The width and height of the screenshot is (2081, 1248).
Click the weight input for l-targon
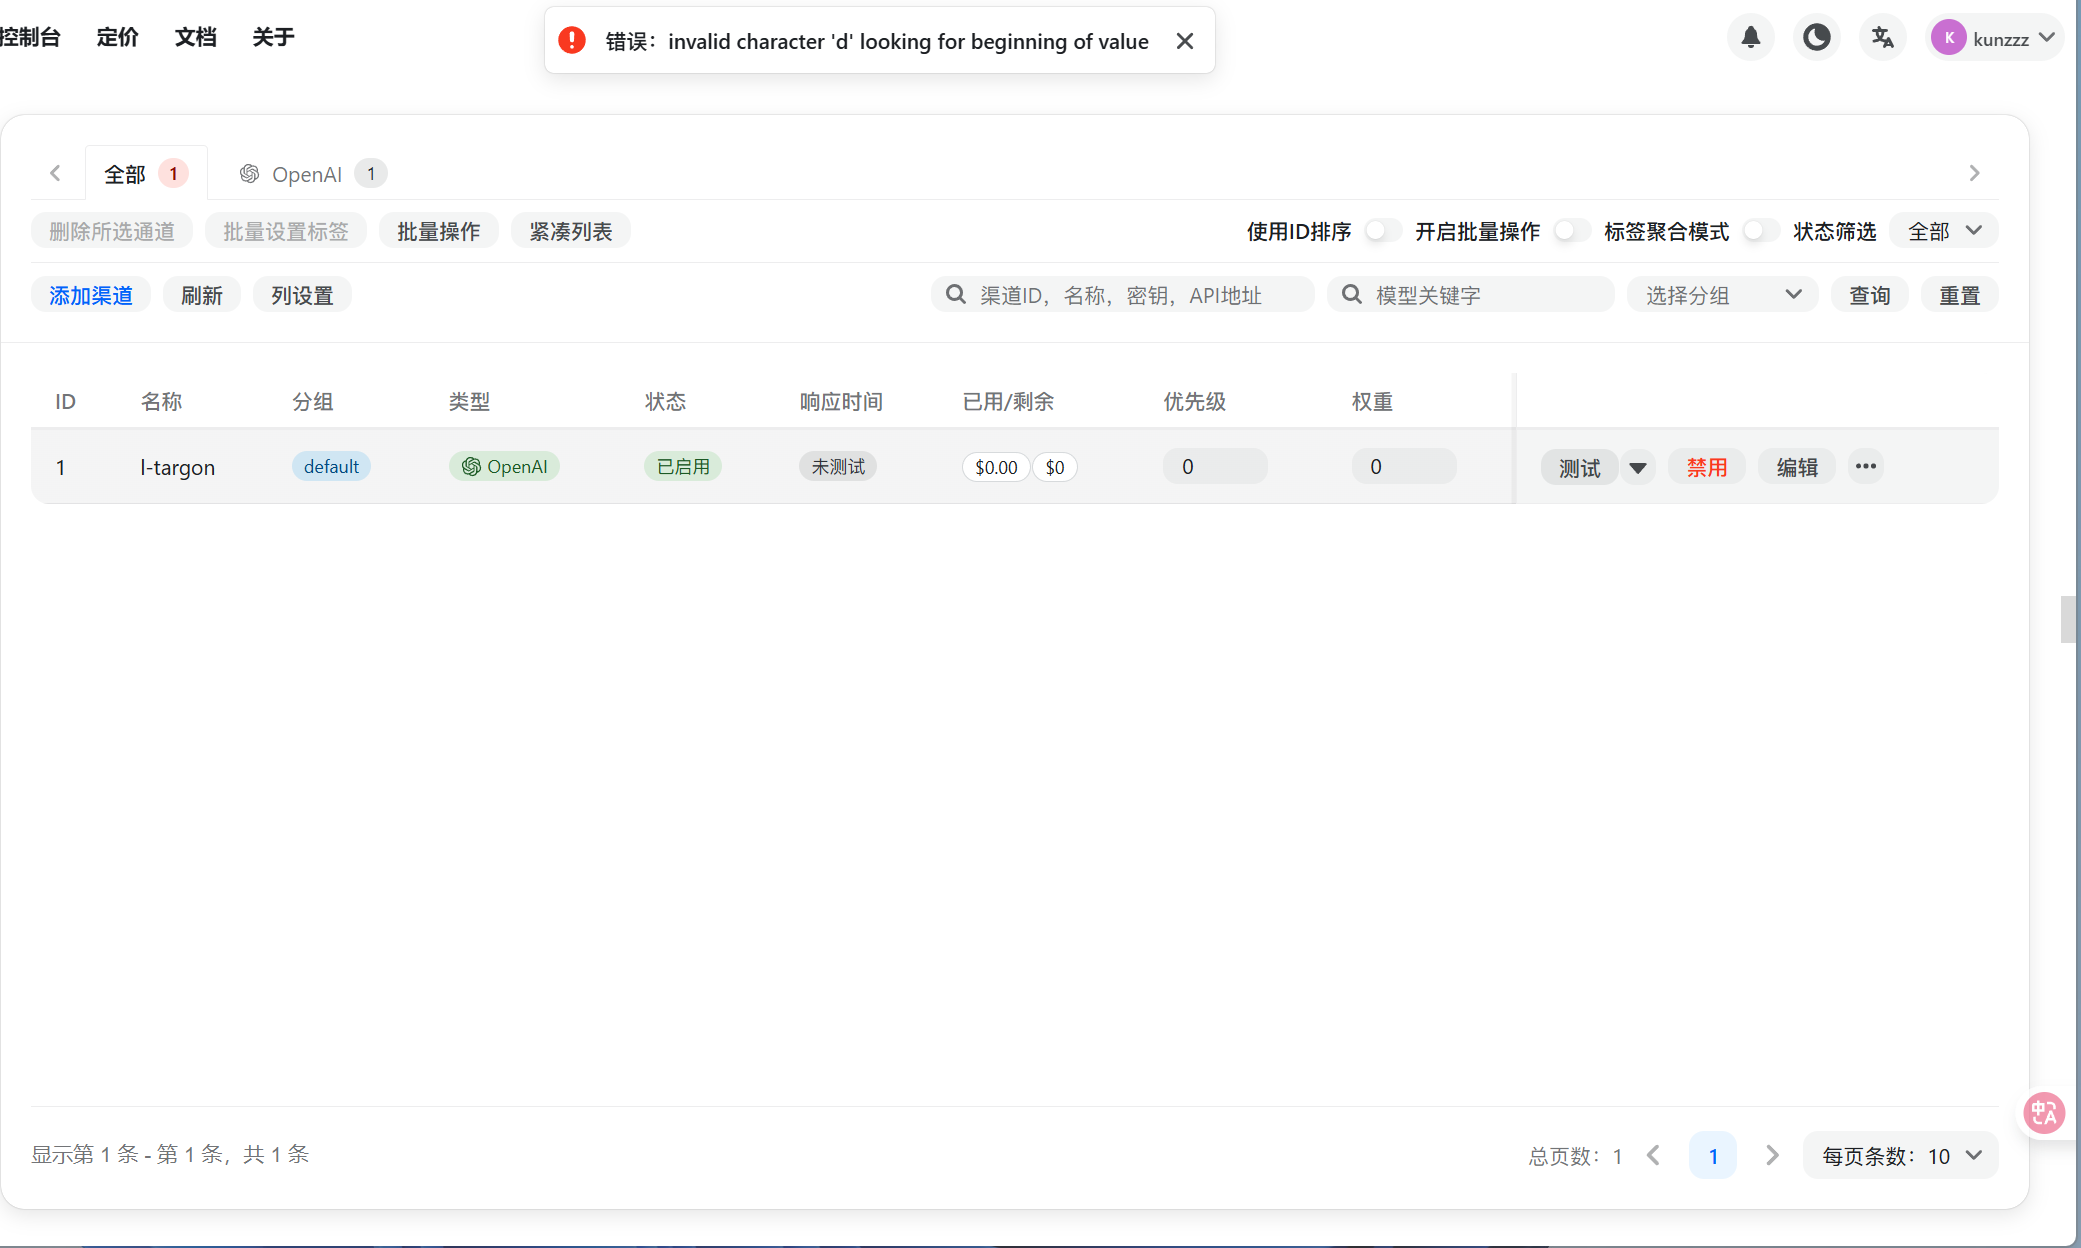[1404, 466]
